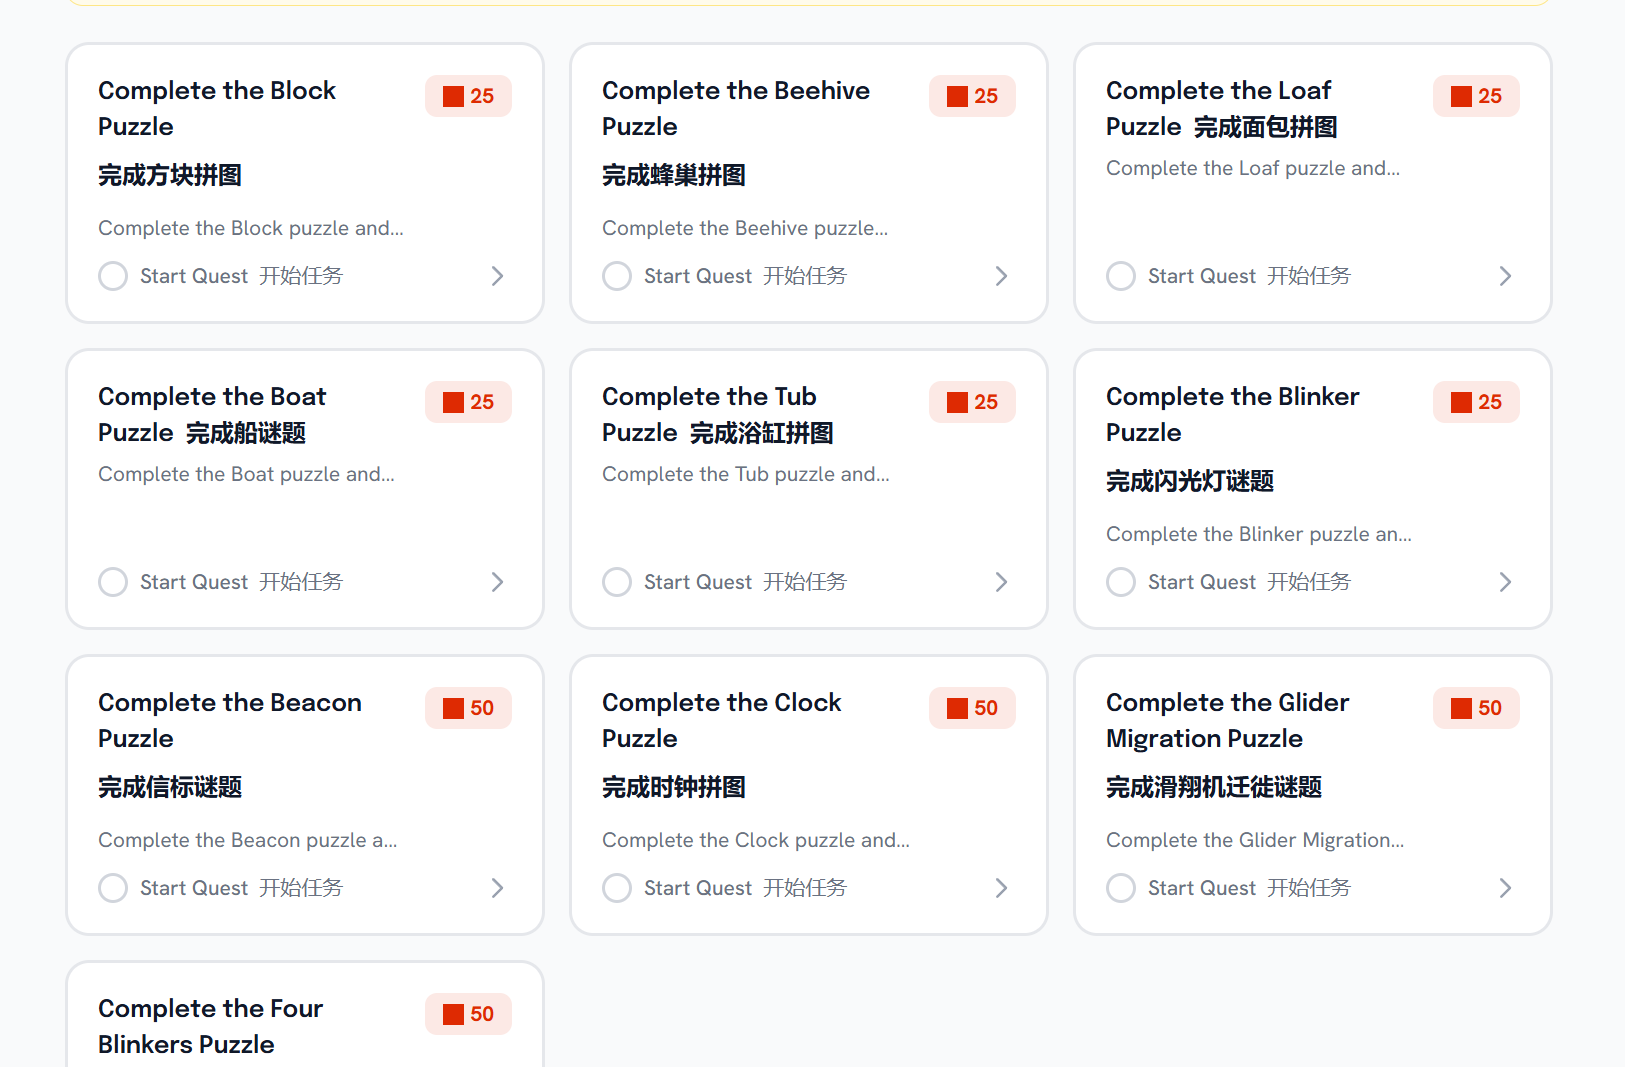1625x1067 pixels.
Task: Toggle the Start Quest circle for Glider Migration
Action: (x=1121, y=888)
